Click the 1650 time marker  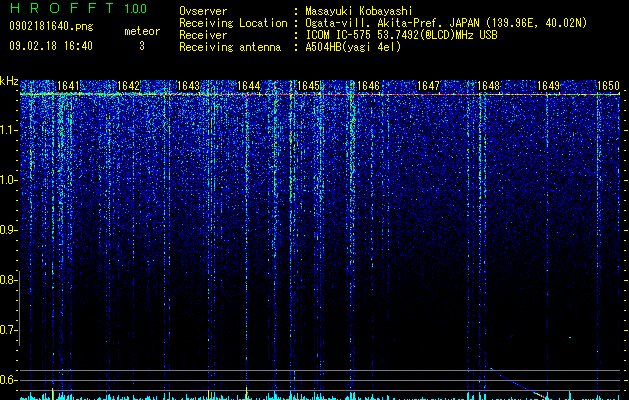tap(609, 86)
